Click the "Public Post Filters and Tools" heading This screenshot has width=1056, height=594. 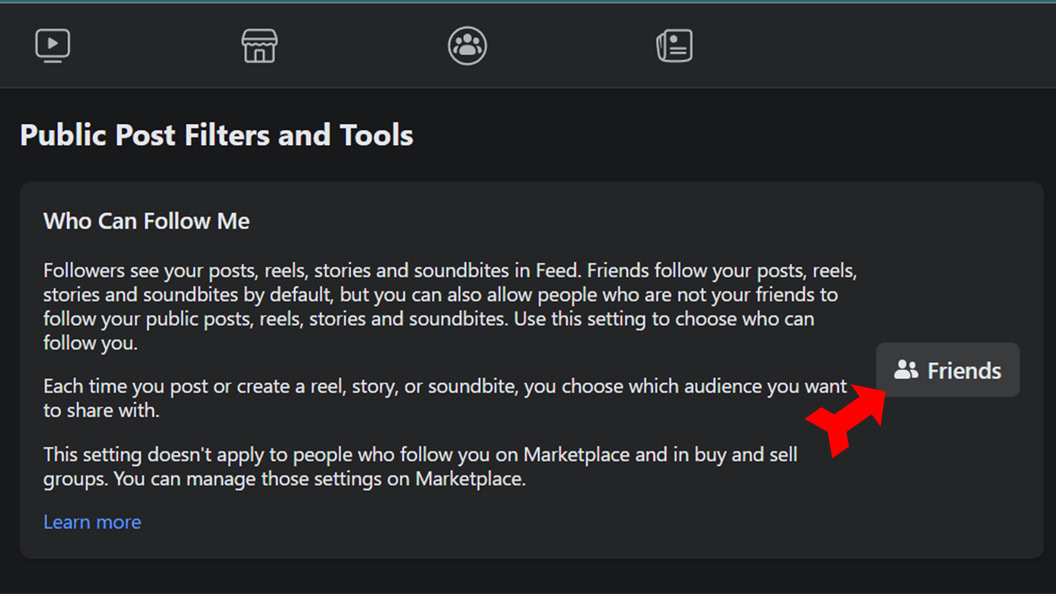[x=217, y=135]
